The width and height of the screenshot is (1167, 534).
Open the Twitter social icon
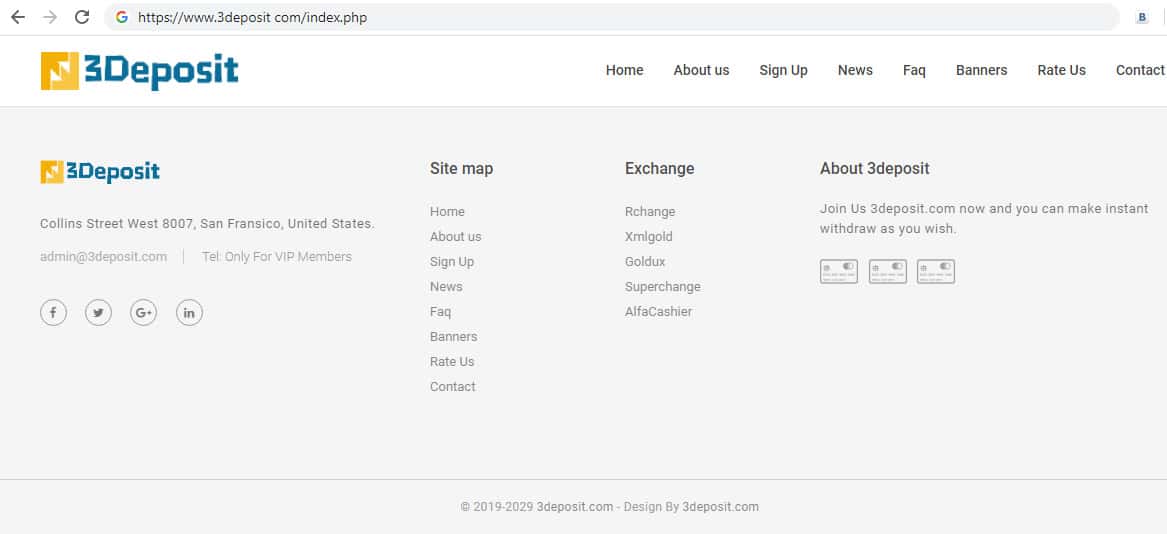click(x=98, y=313)
